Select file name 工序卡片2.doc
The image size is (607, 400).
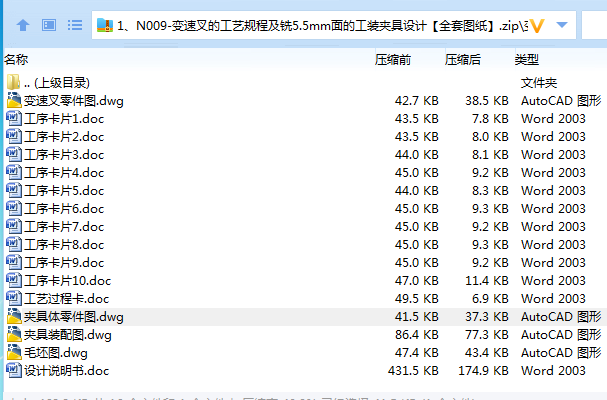click(x=64, y=137)
